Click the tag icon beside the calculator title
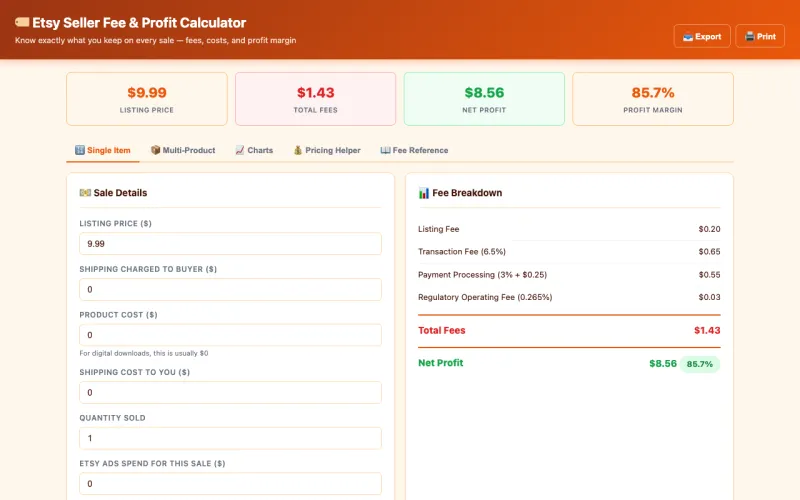The image size is (800, 500). click(x=22, y=23)
